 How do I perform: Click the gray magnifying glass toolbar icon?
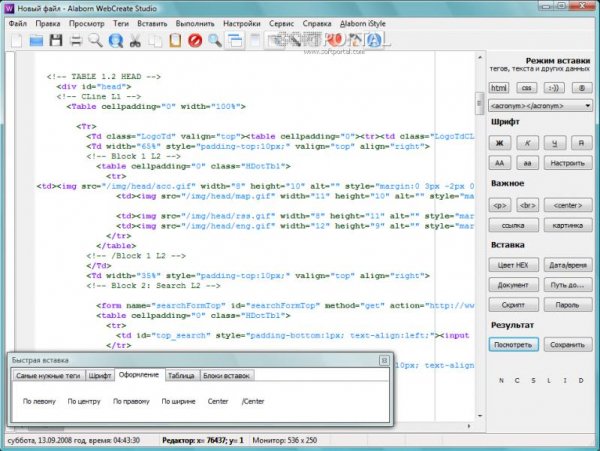[x=96, y=40]
